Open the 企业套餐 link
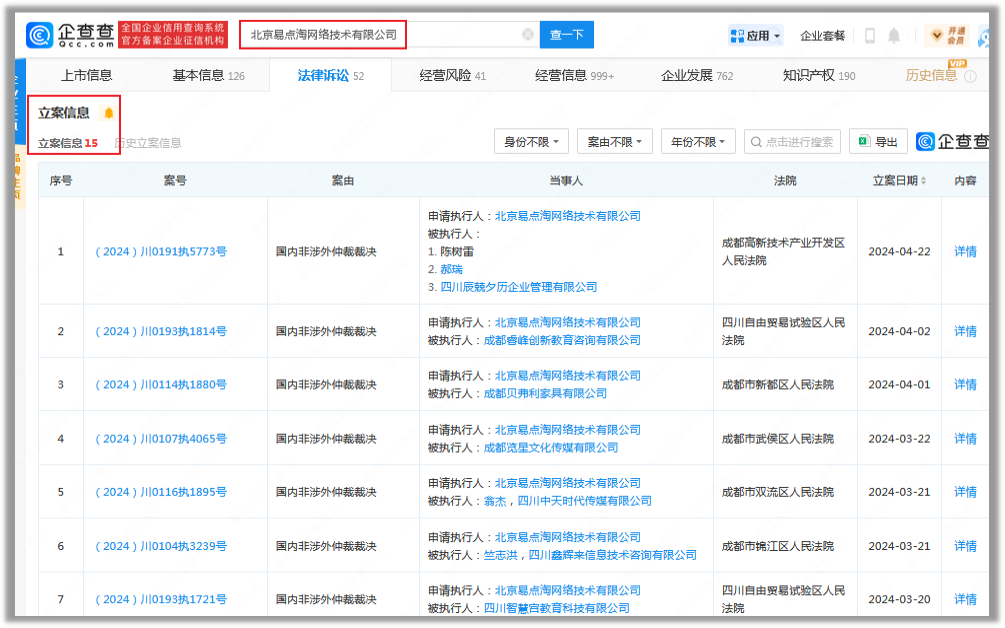The image size is (1005, 628). pos(822,36)
